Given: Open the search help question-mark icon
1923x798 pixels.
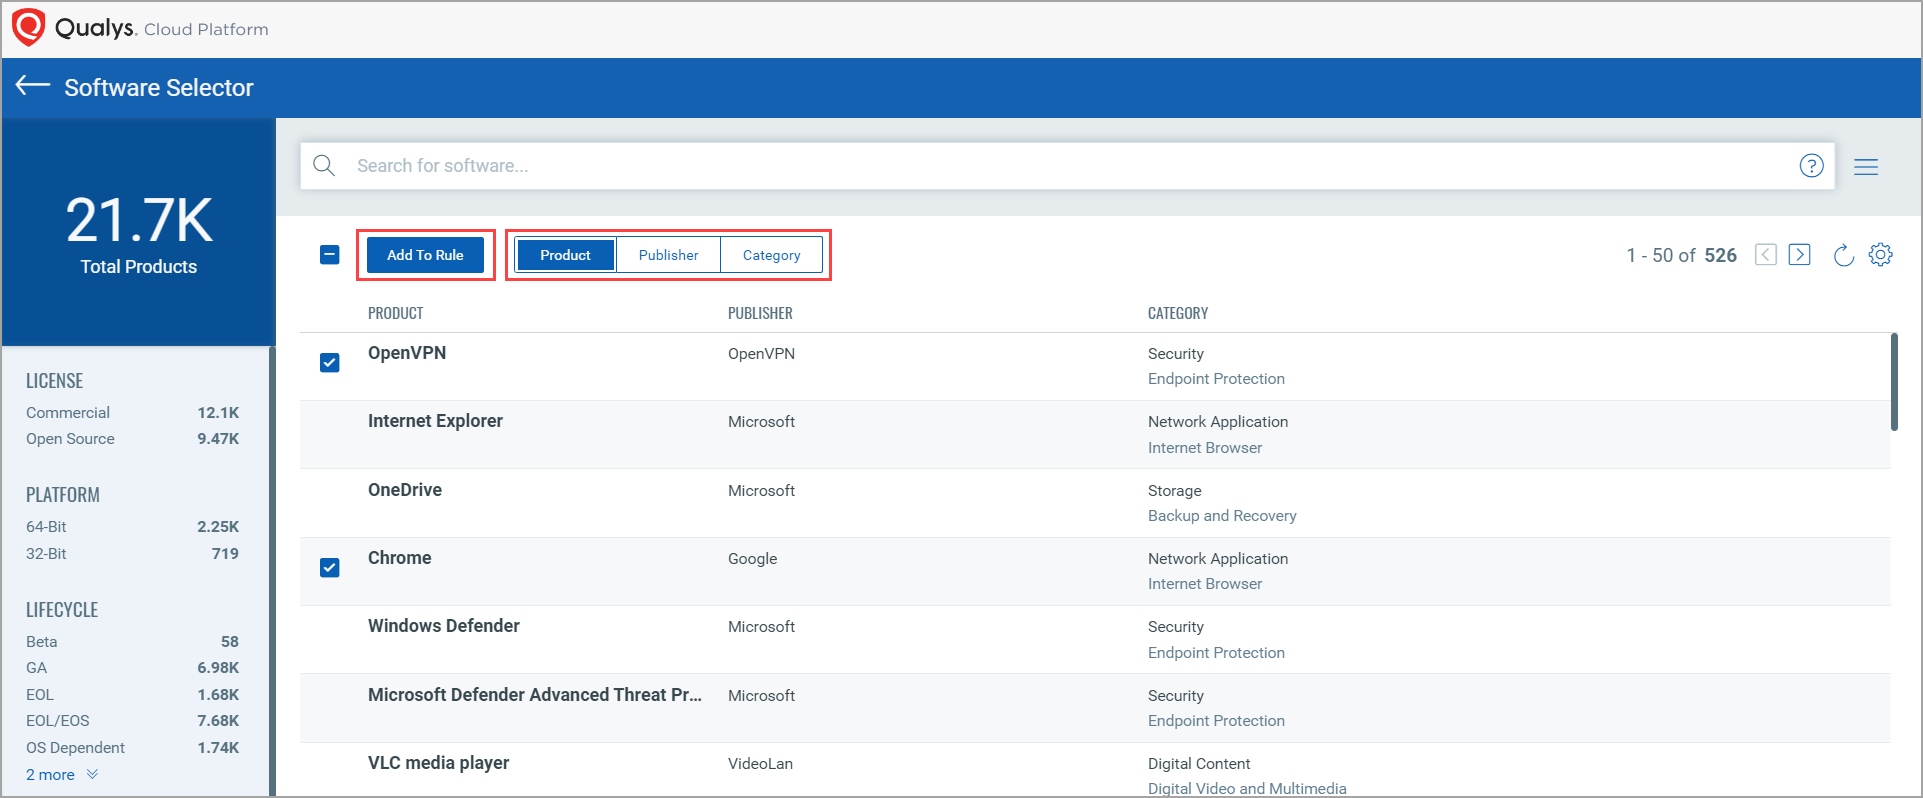Looking at the screenshot, I should pos(1811,166).
